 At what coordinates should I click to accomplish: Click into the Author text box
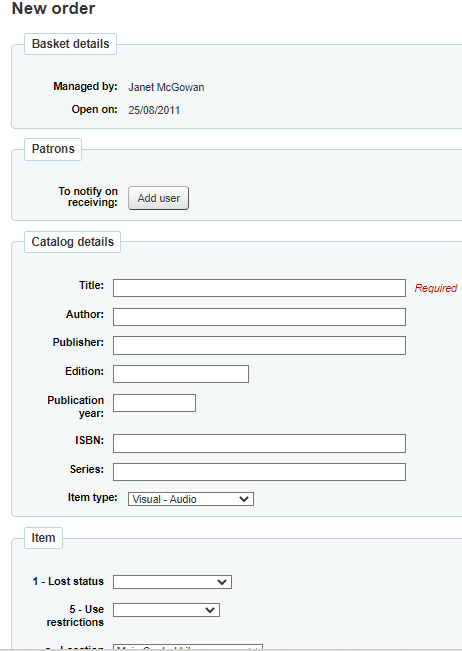click(x=259, y=317)
